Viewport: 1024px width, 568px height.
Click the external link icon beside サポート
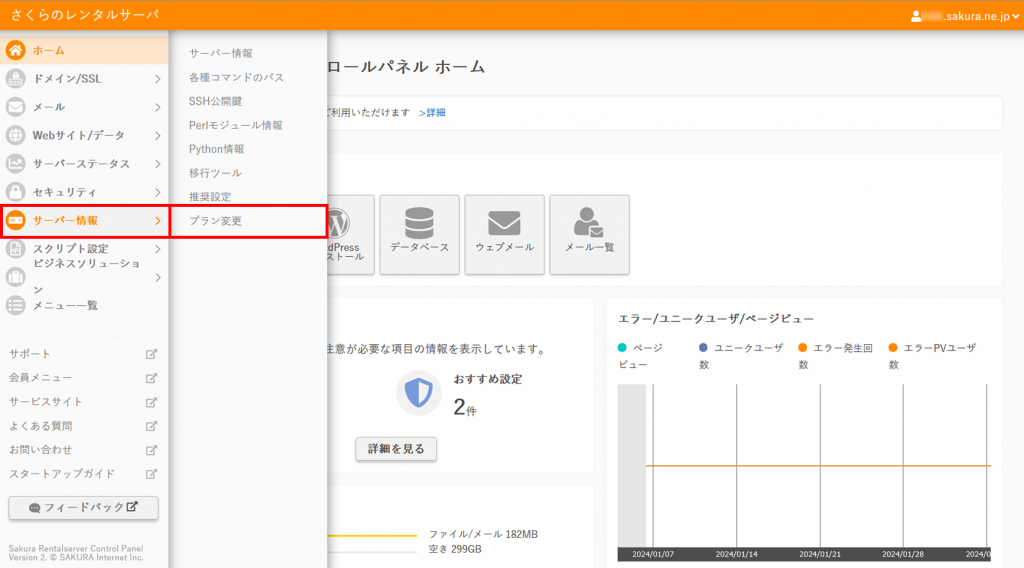tap(152, 354)
